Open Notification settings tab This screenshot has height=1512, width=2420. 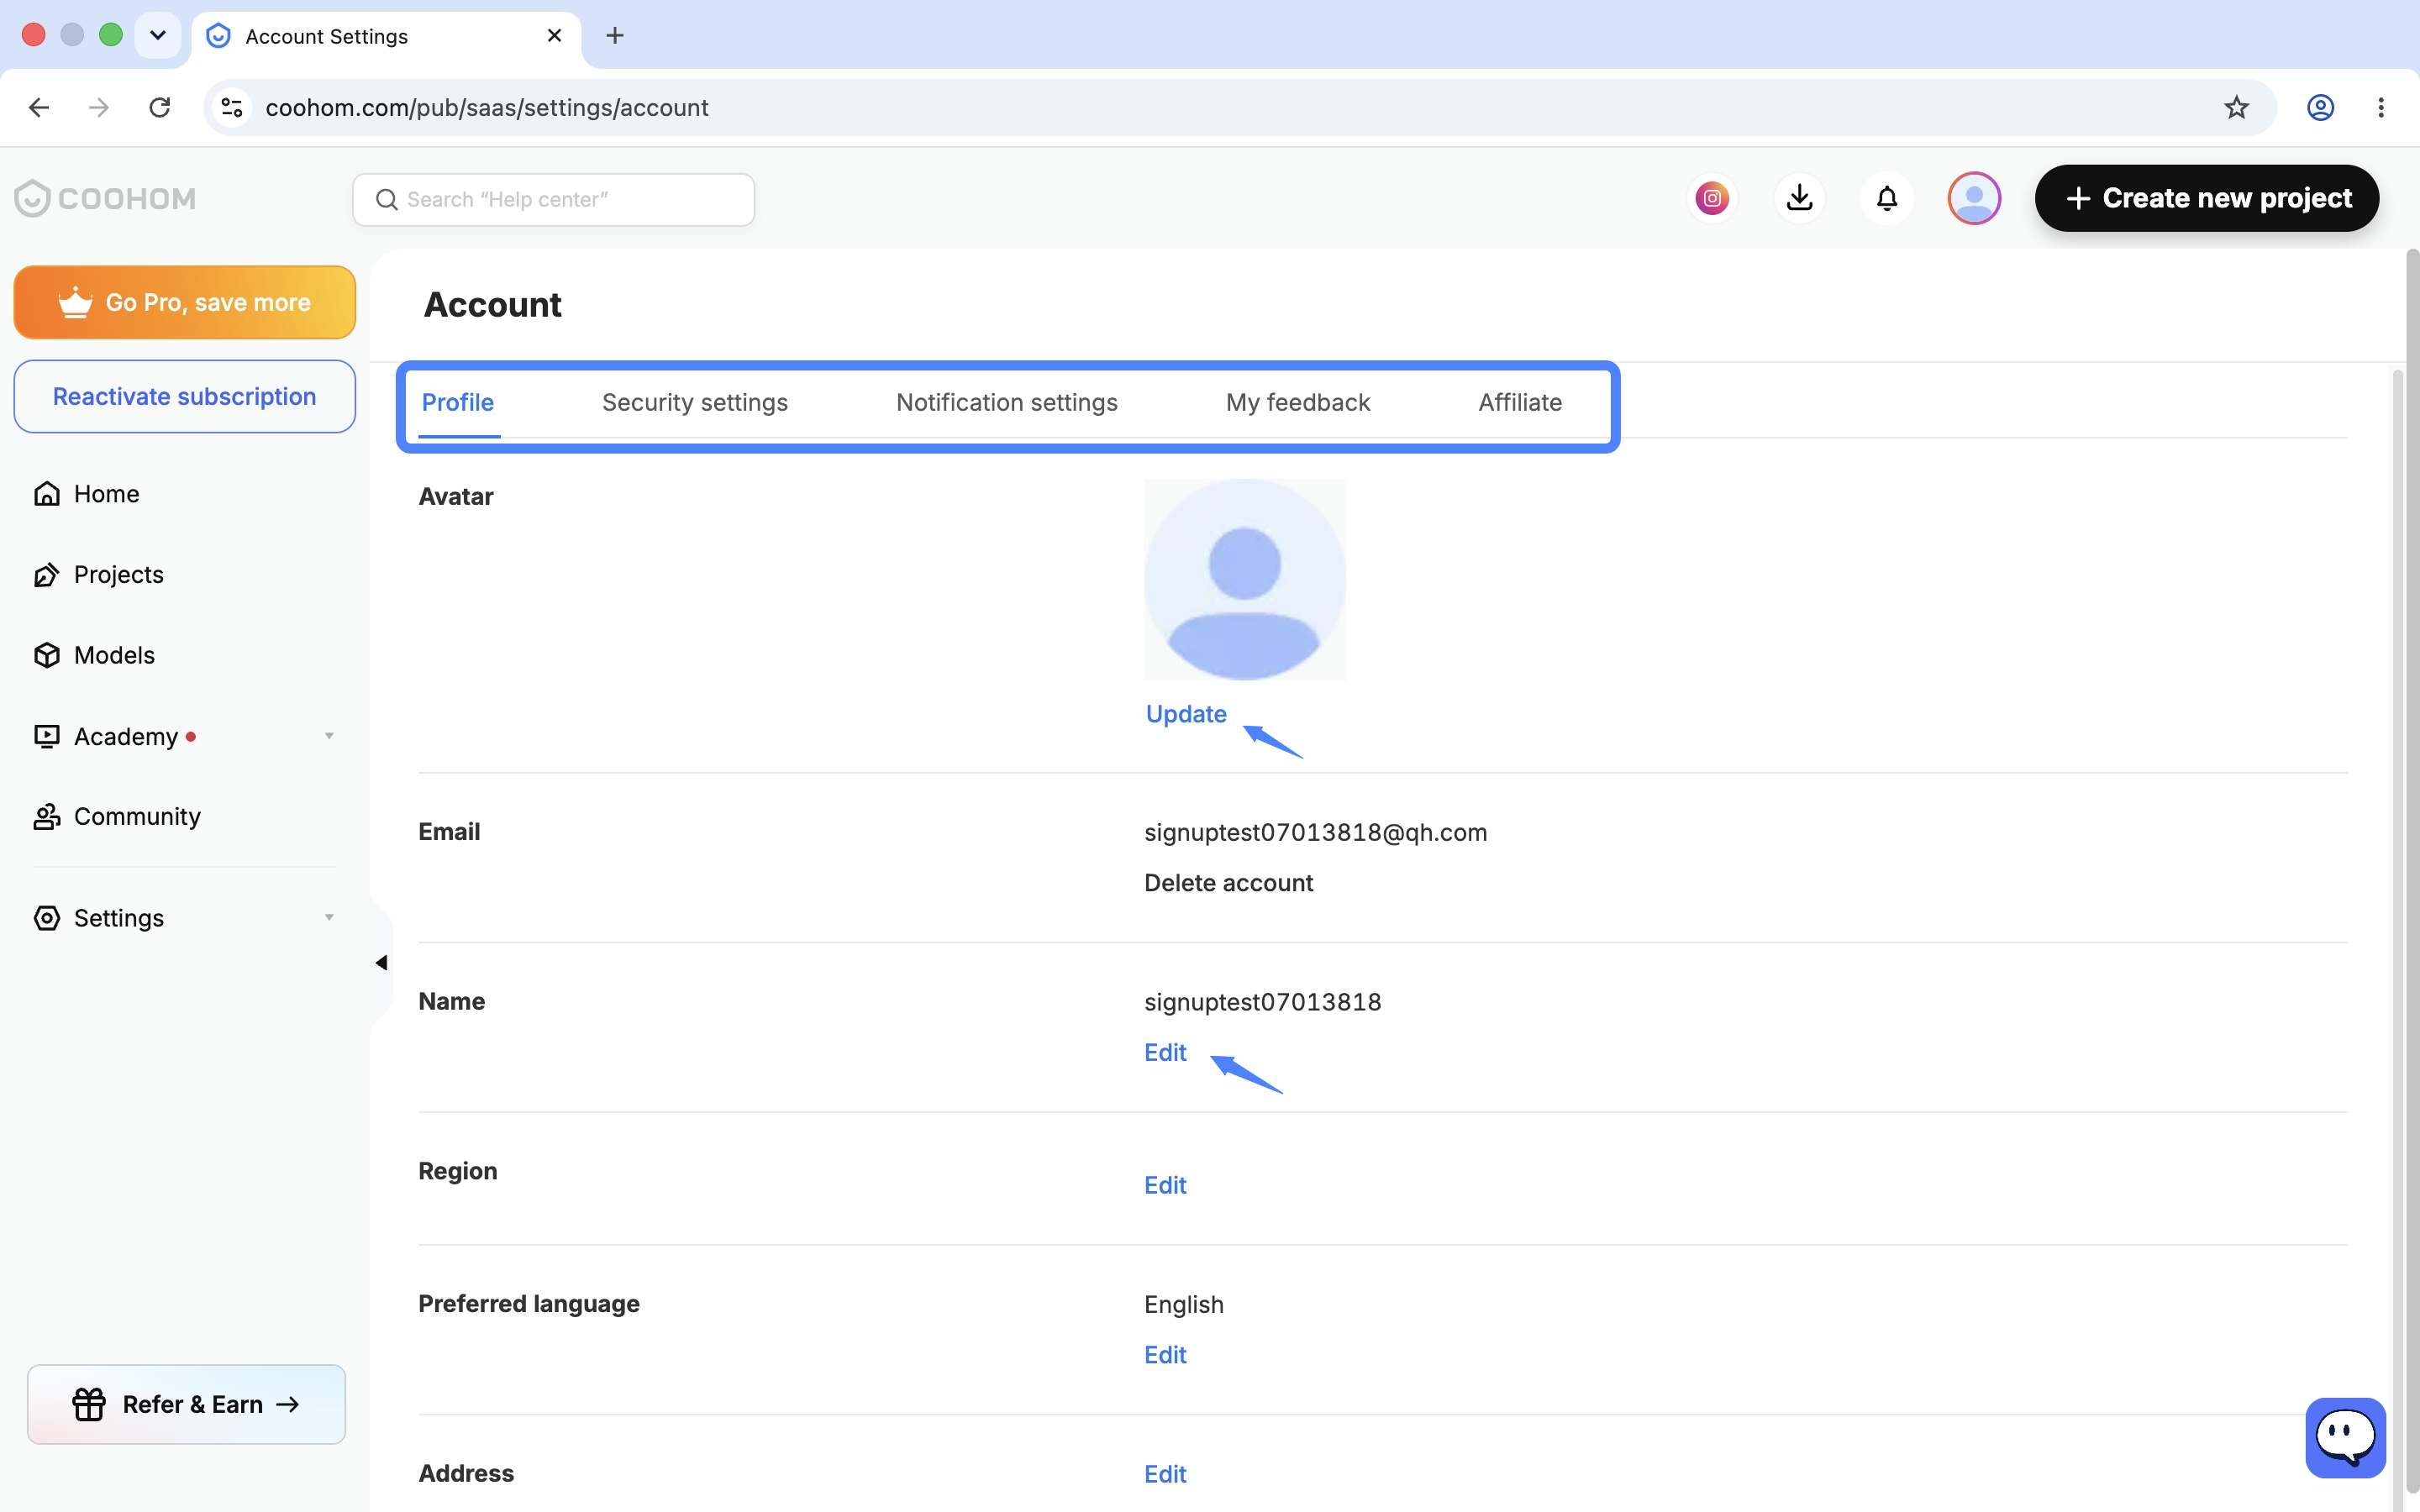point(1007,402)
